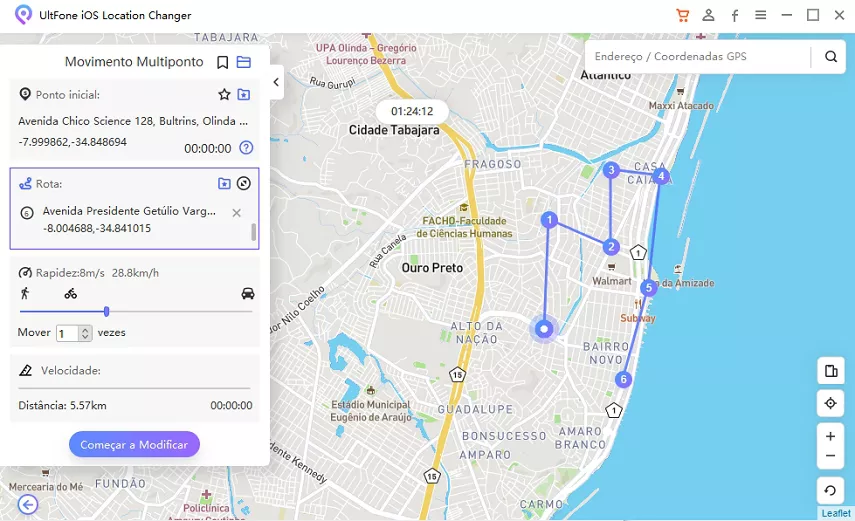Click the Rapidez speed slider handle
The height and width of the screenshot is (521, 855).
coord(106,311)
